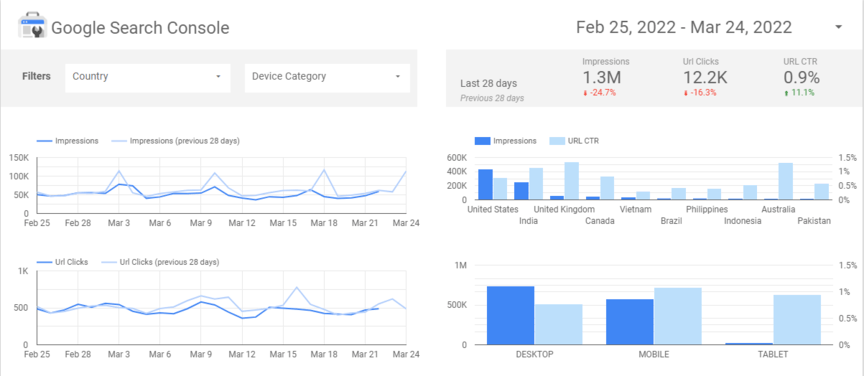Click the red down arrow beside -24.7%
Viewport: 864px width, 376px height.
[585, 93]
